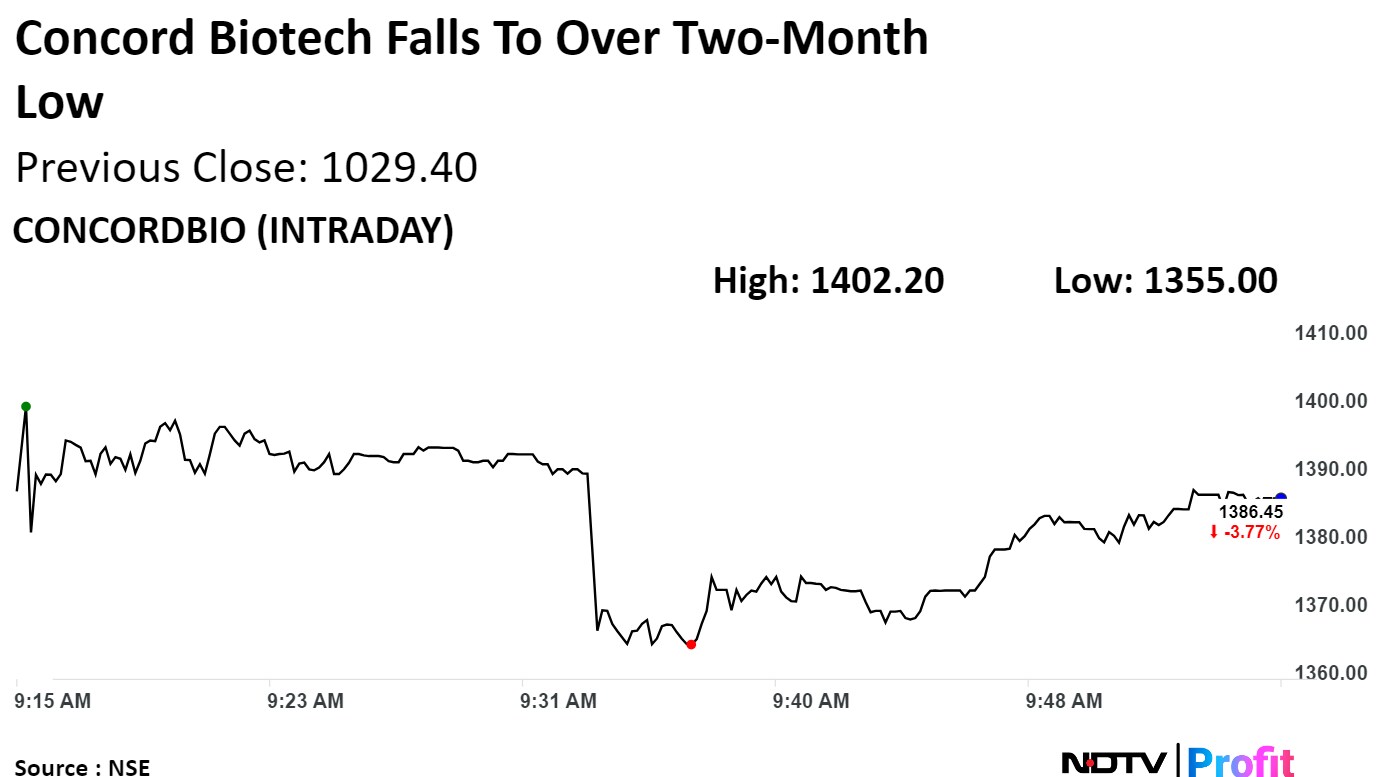Select the 1386.45 current price label
The image size is (1382, 777).
pyautogui.click(x=1249, y=512)
